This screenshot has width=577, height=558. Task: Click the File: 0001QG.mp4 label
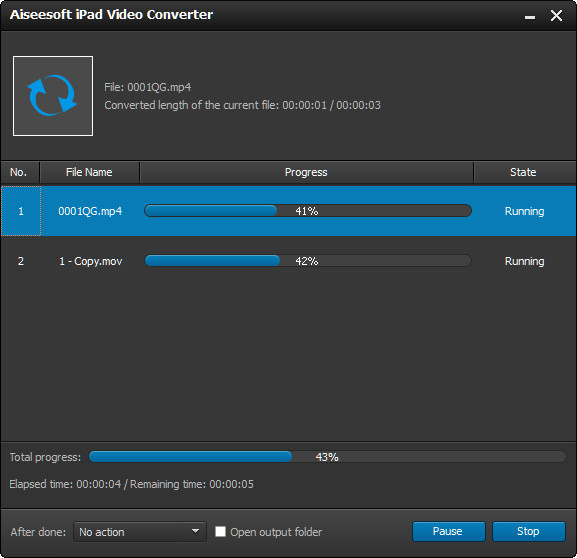[x=148, y=87]
